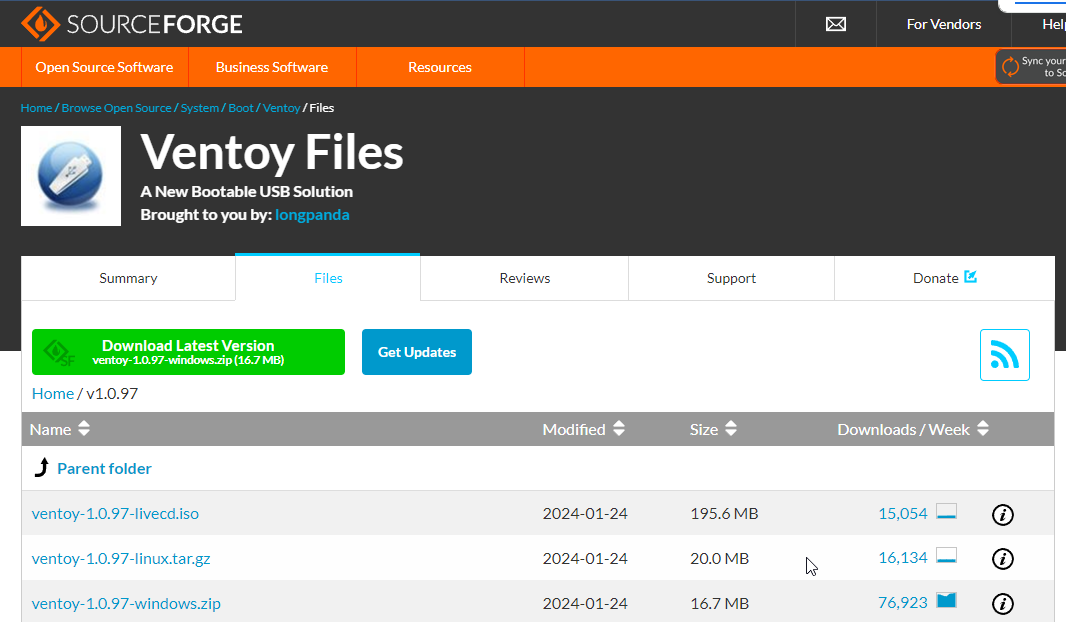Click download stats chart icon for livecd.iso

946,511
